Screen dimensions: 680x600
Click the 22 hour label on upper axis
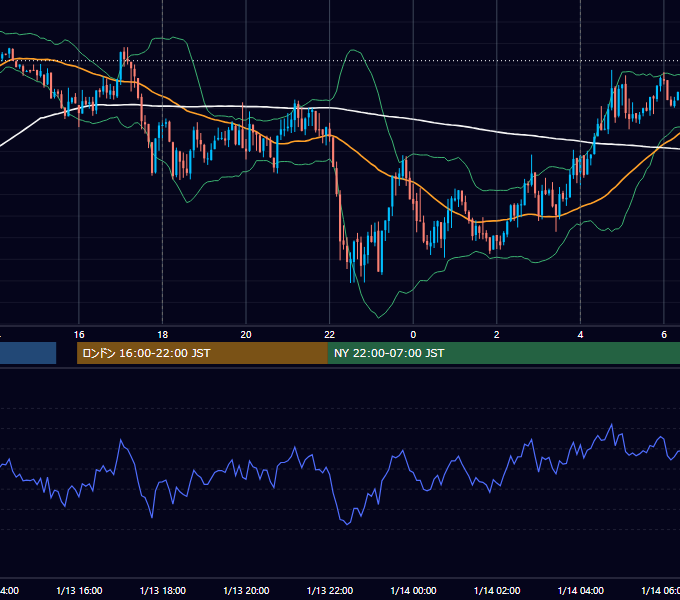330,334
